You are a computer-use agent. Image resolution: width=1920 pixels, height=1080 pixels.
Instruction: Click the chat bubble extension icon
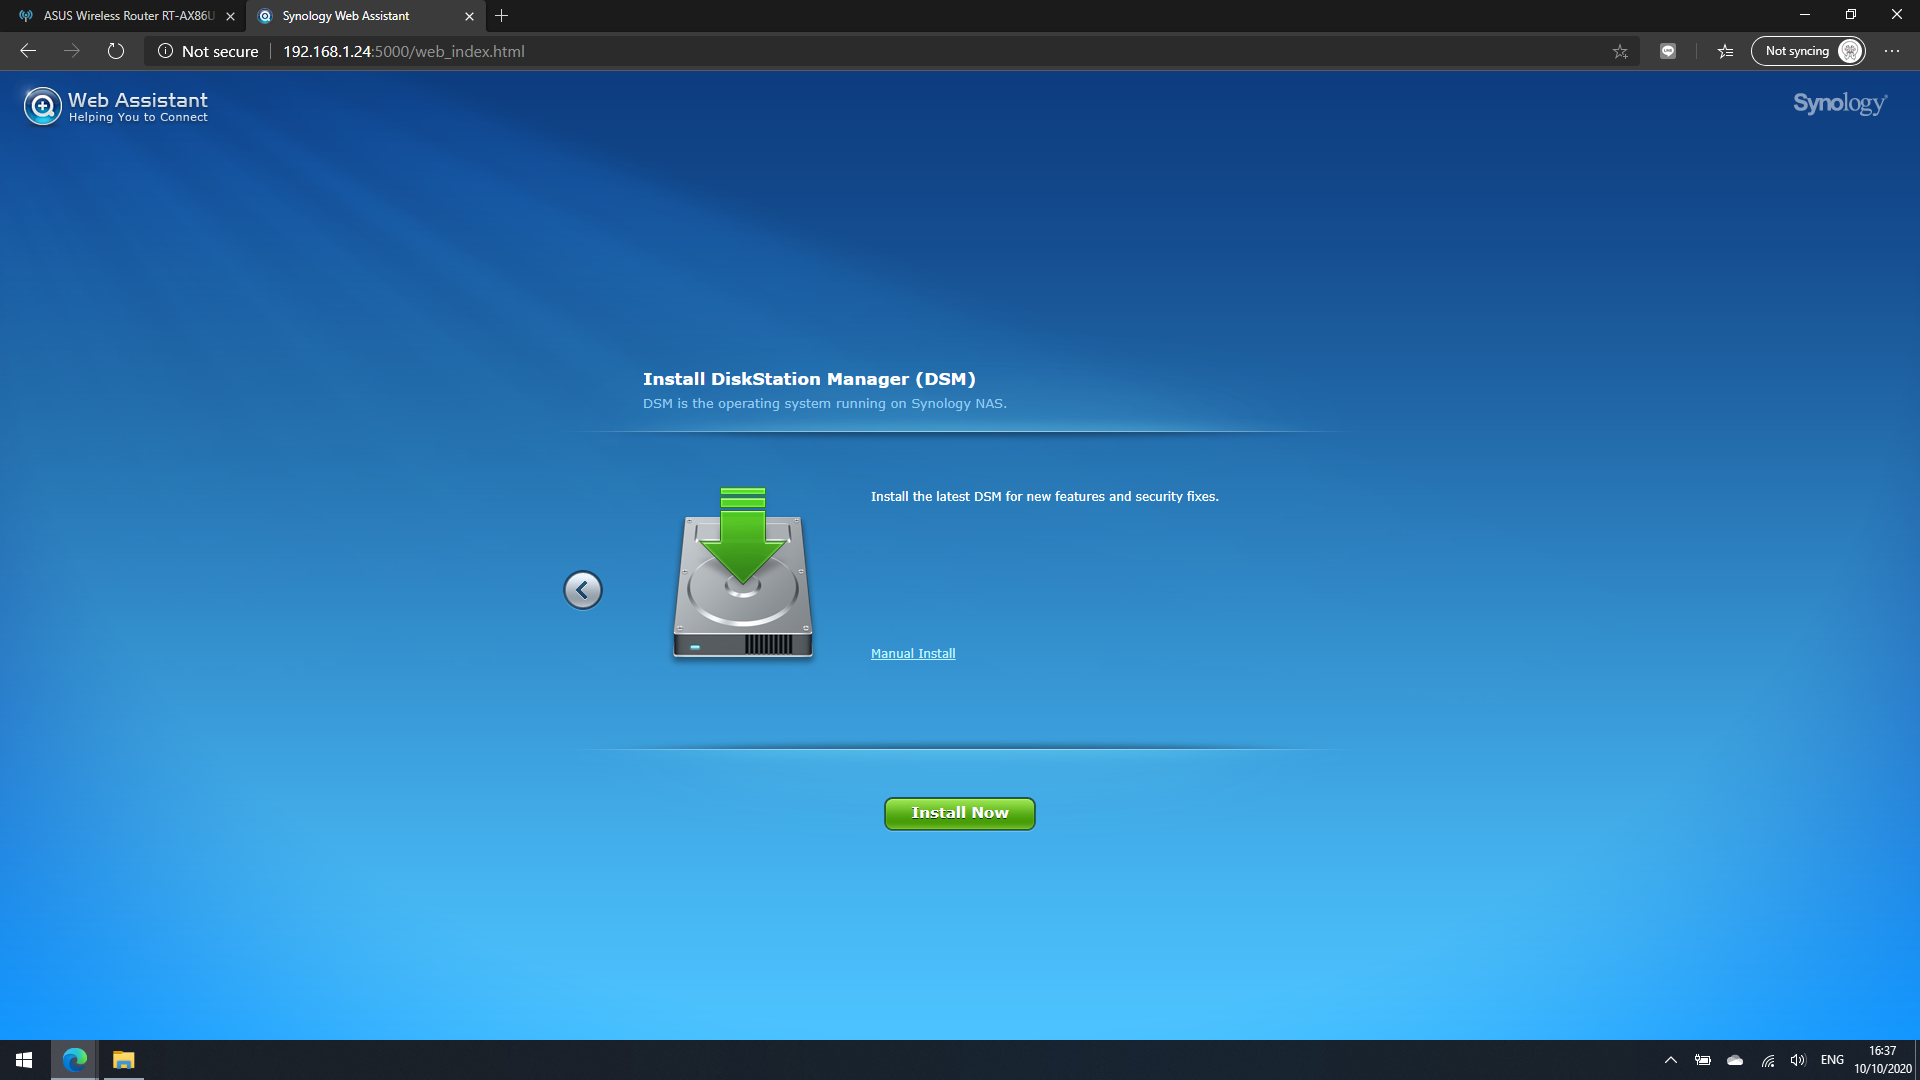[x=1668, y=51]
